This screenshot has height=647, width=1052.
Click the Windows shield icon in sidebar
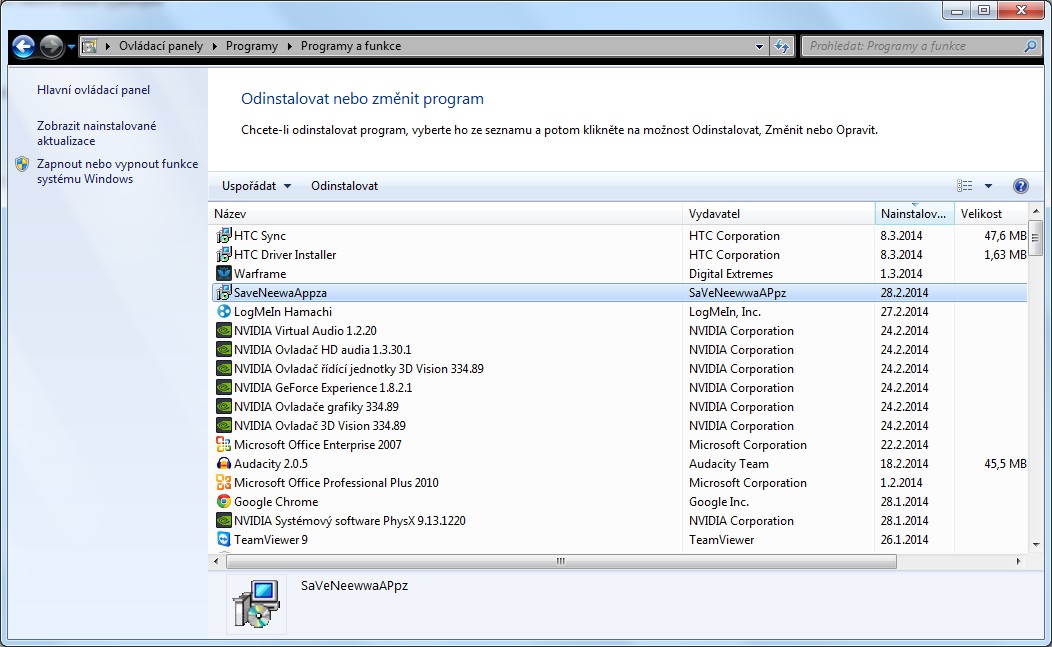[x=22, y=164]
